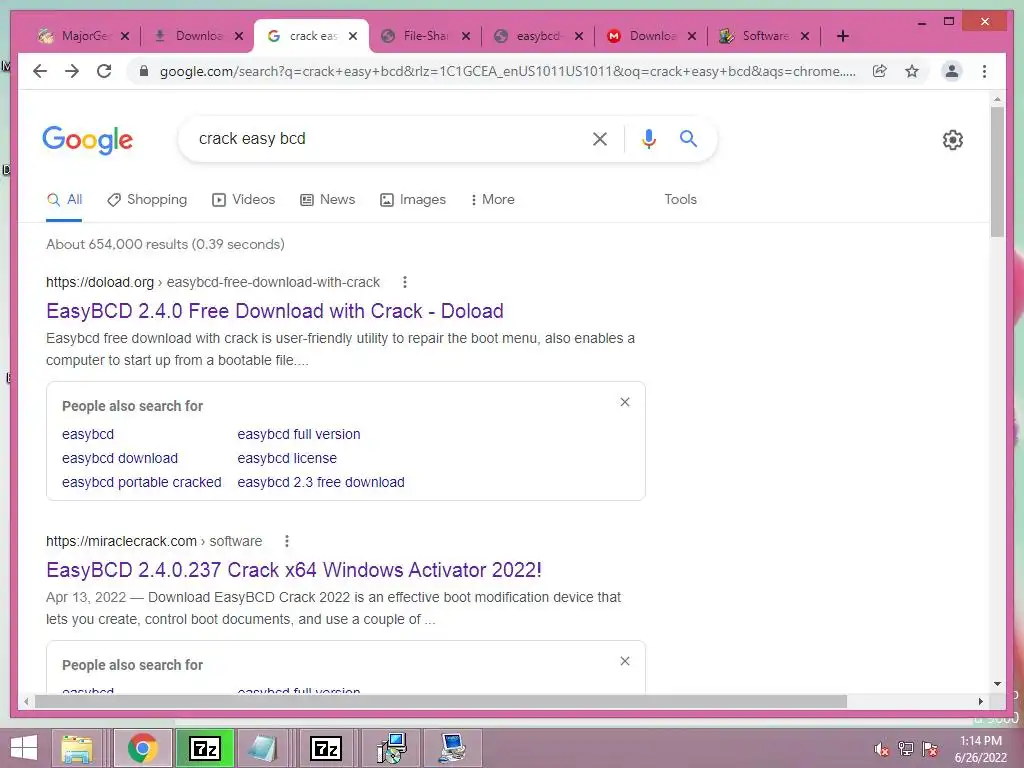Open Chrome's three-dot menu
The image size is (1024, 768).
point(984,71)
